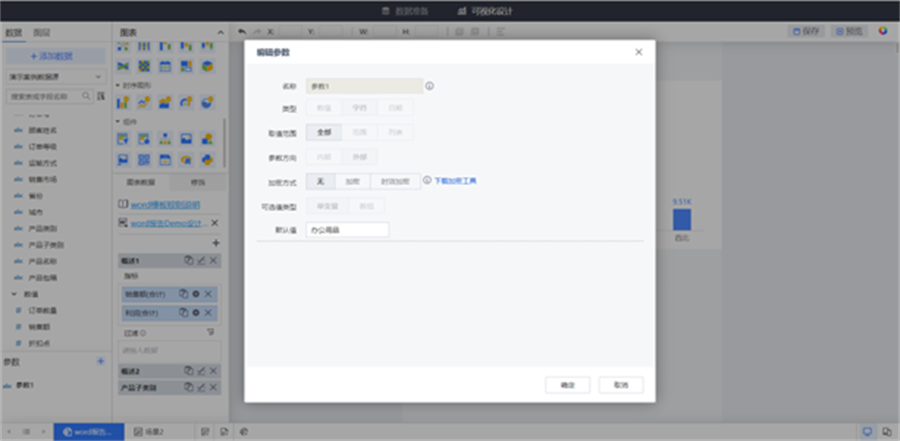Click the edit pencil on 概述2 row

click(201, 371)
